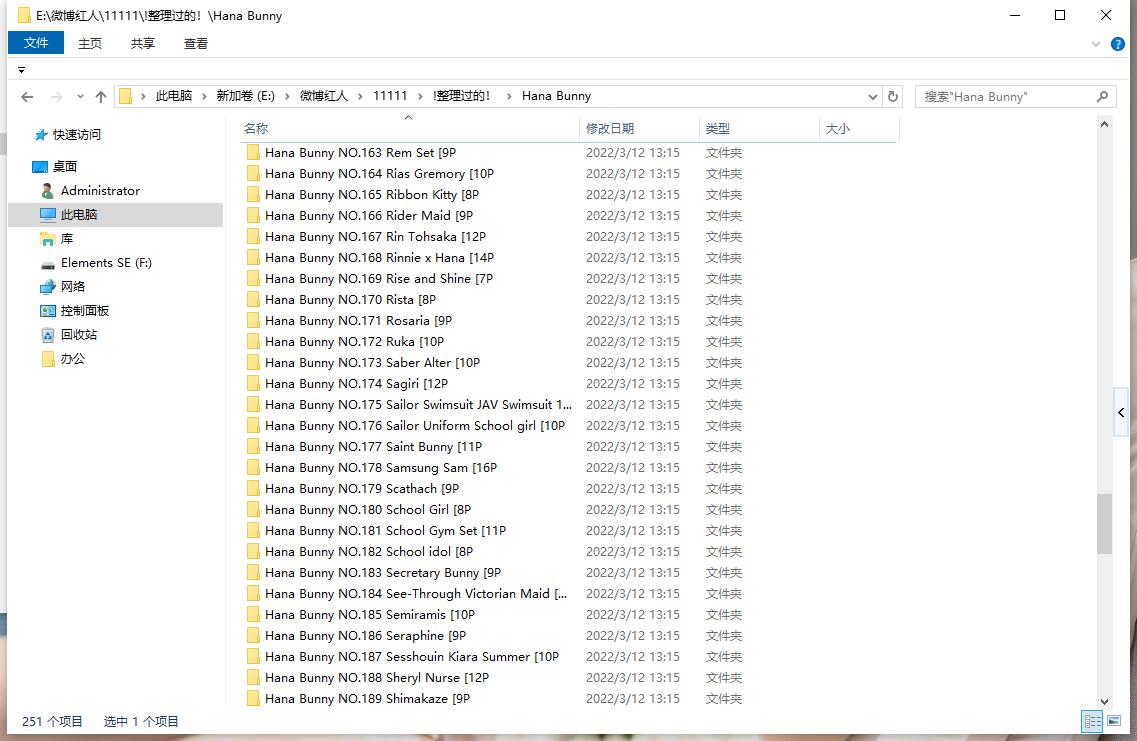Select Hana Bunny NO.170 Rista folder
The image size is (1137, 741).
click(x=351, y=299)
